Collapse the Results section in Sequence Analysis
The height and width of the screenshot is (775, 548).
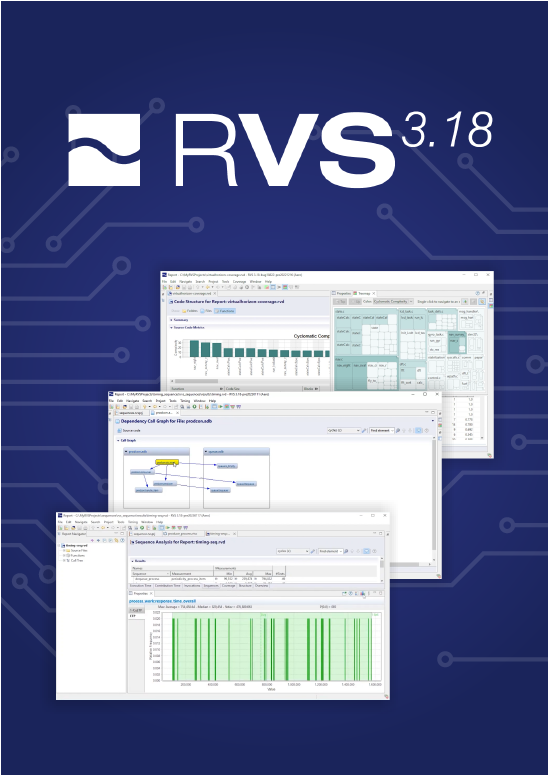coord(132,561)
